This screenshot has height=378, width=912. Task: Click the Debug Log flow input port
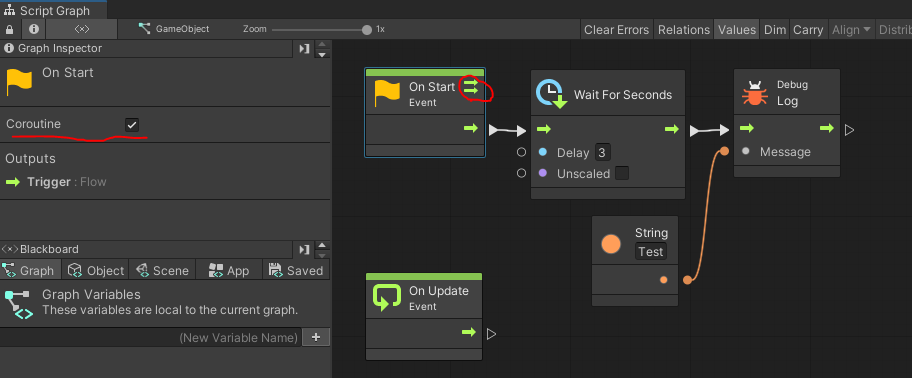click(x=747, y=128)
